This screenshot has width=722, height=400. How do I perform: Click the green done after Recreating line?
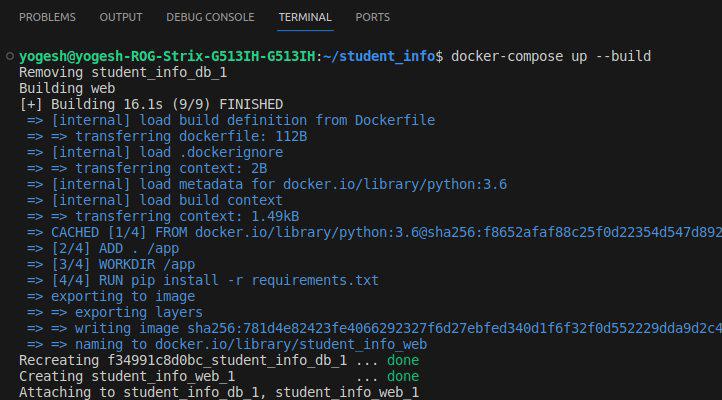403,360
